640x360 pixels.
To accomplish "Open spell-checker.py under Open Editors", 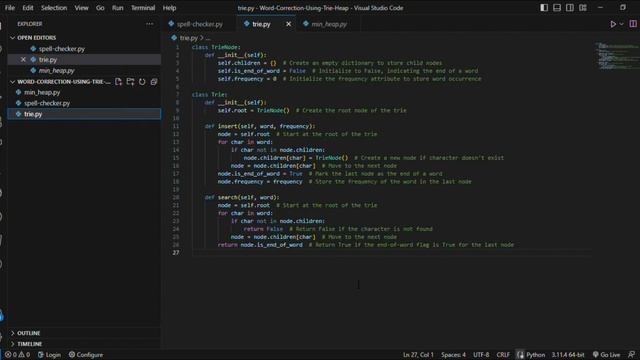I will pos(84,49).
